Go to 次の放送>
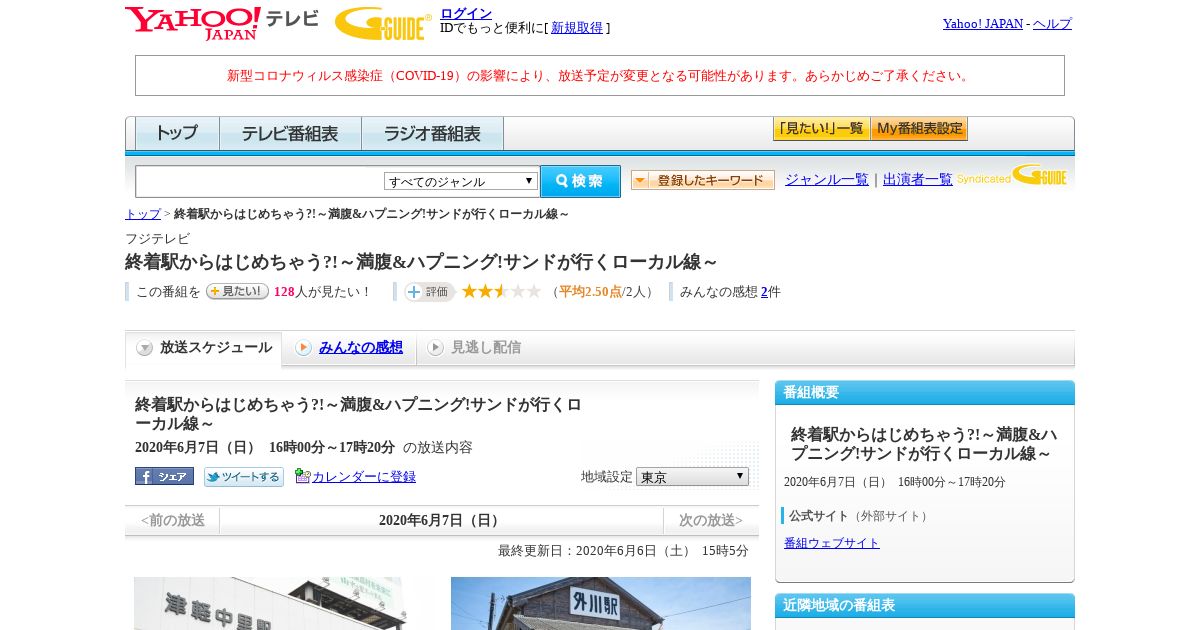 point(711,520)
